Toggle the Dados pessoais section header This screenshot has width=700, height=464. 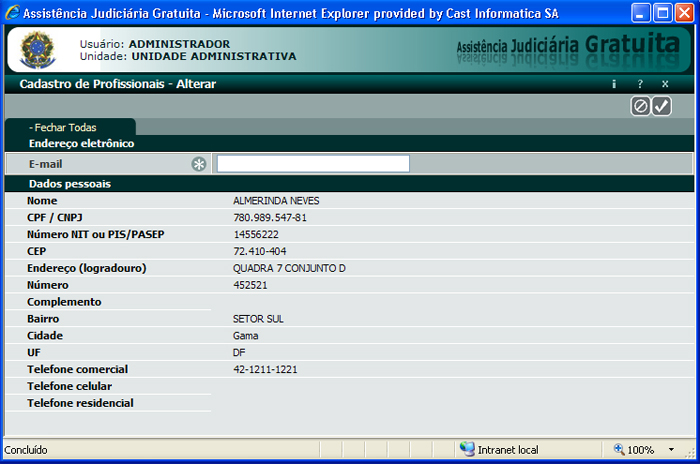(349, 184)
